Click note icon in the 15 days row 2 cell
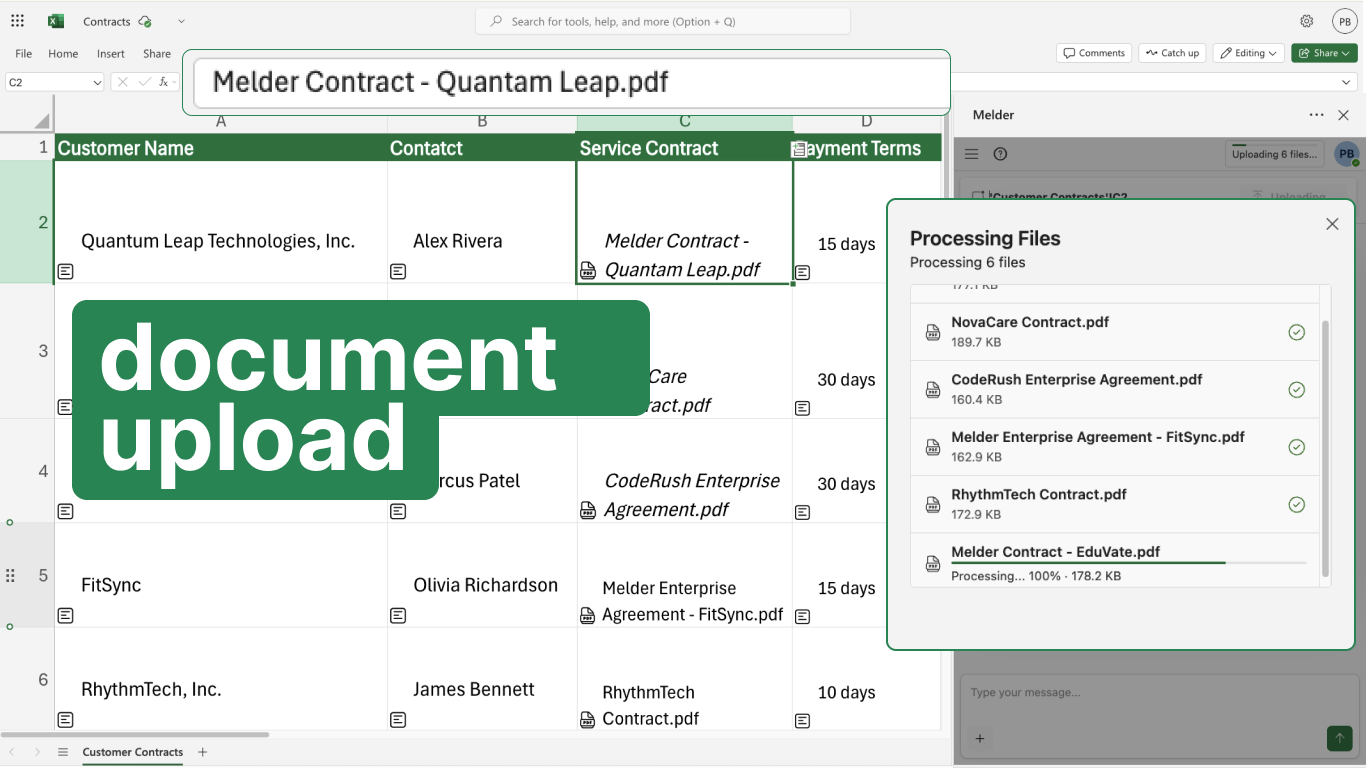The image size is (1366, 768). point(802,272)
